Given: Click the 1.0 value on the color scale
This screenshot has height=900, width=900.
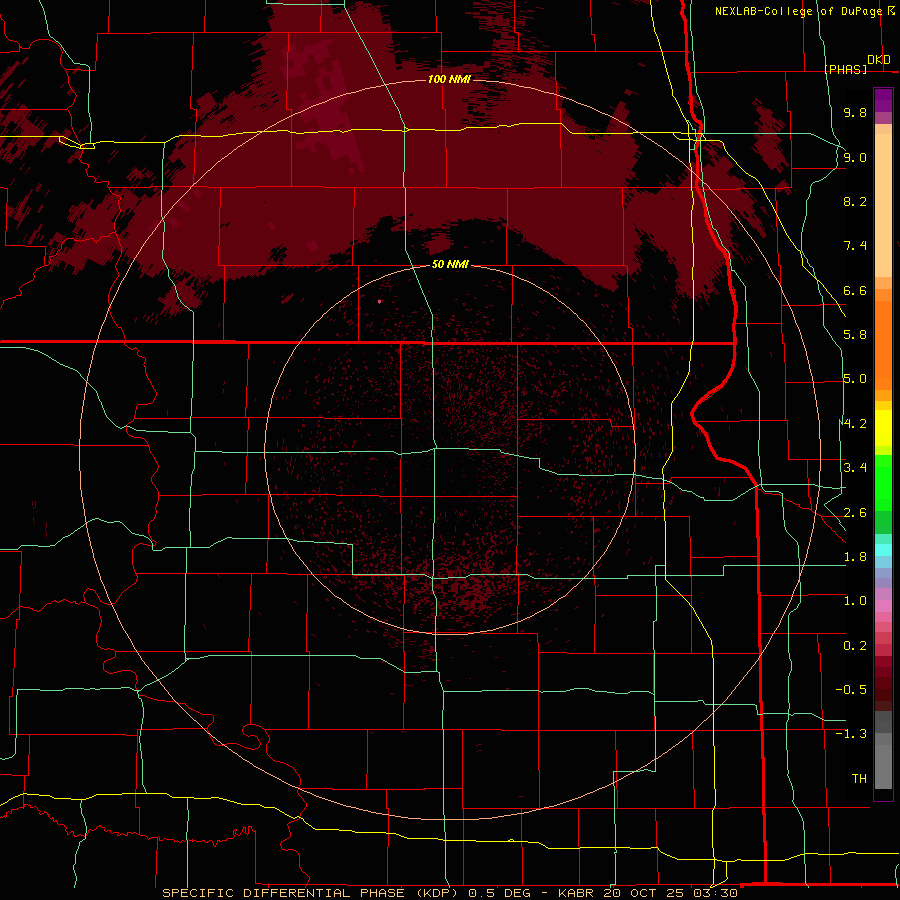Looking at the screenshot, I should [x=855, y=601].
